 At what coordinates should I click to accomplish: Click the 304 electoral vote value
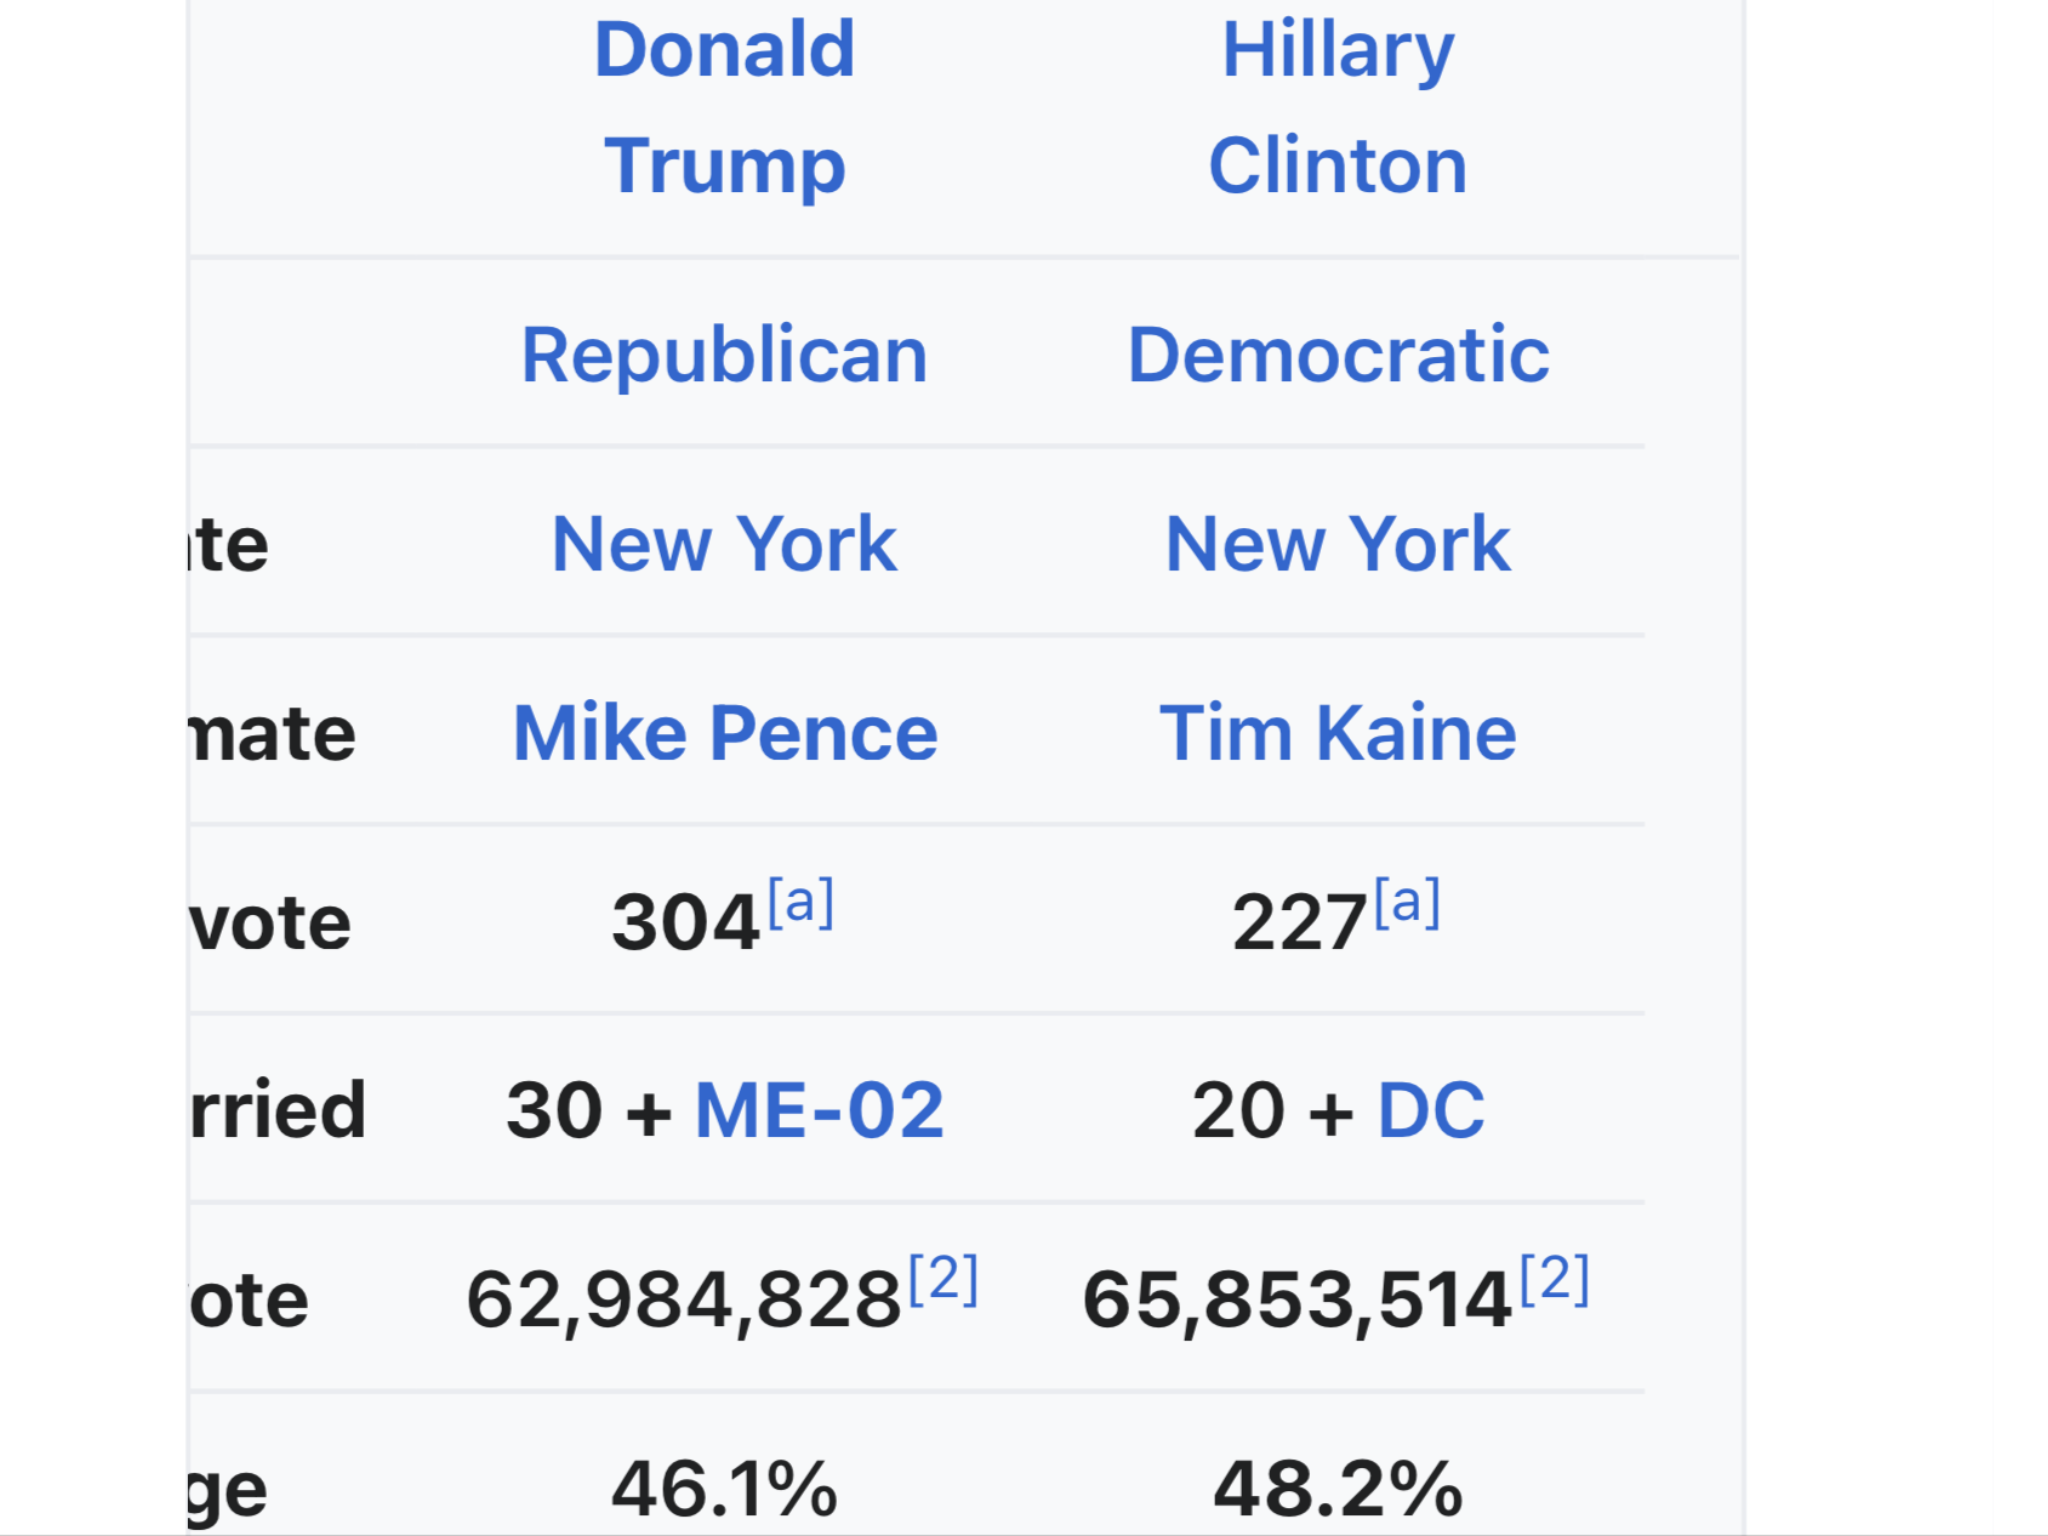(686, 922)
